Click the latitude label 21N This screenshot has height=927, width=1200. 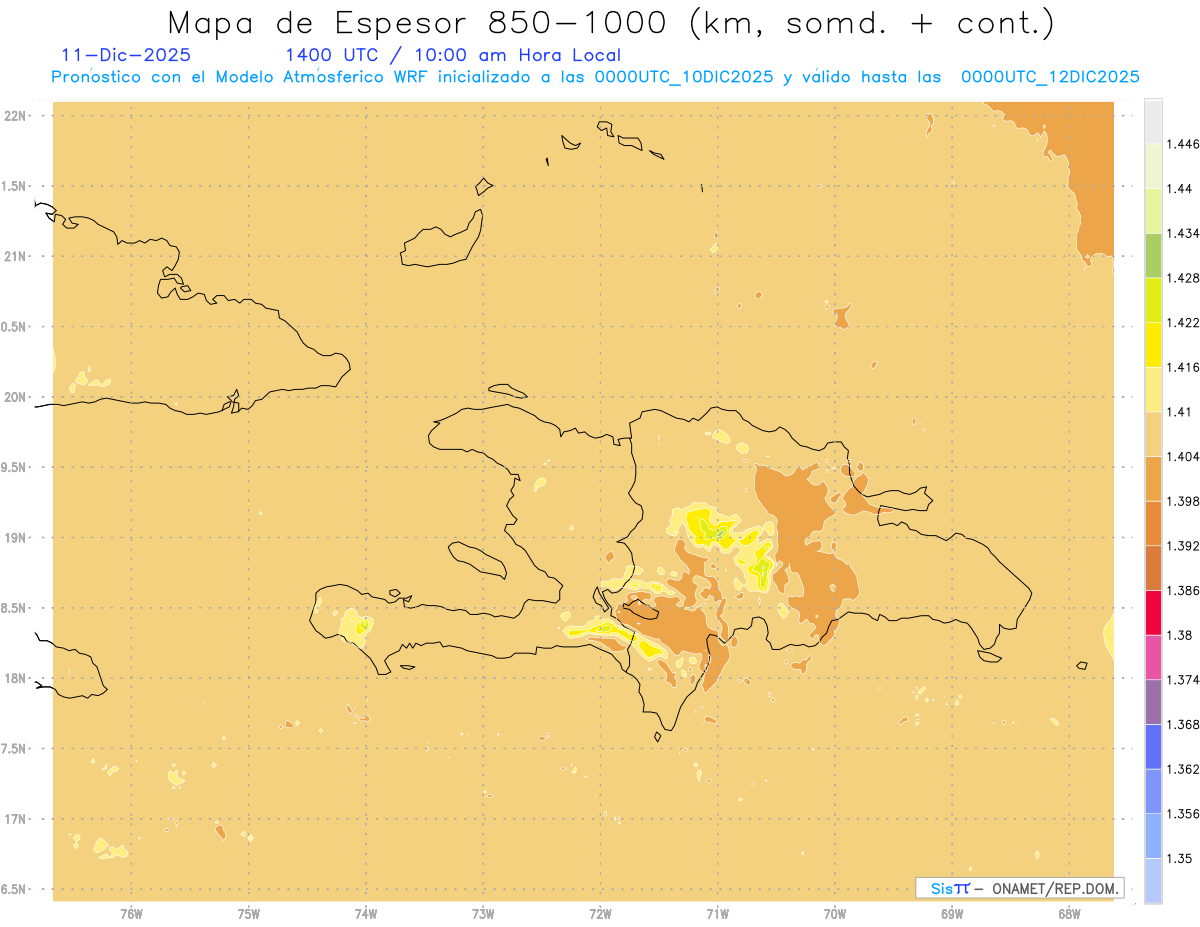[17, 256]
